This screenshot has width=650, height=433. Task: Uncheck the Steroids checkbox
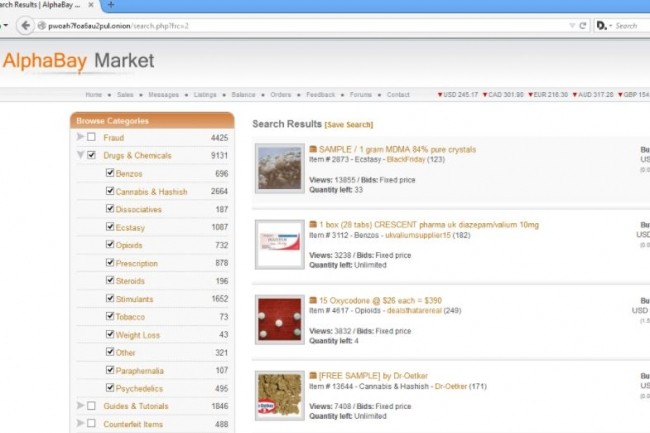tap(110, 280)
